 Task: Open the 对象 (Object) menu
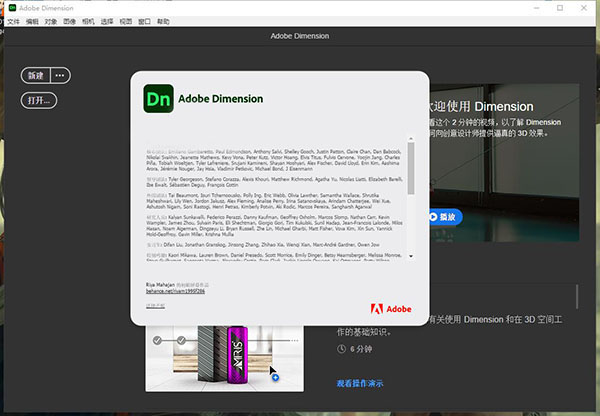(x=54, y=20)
